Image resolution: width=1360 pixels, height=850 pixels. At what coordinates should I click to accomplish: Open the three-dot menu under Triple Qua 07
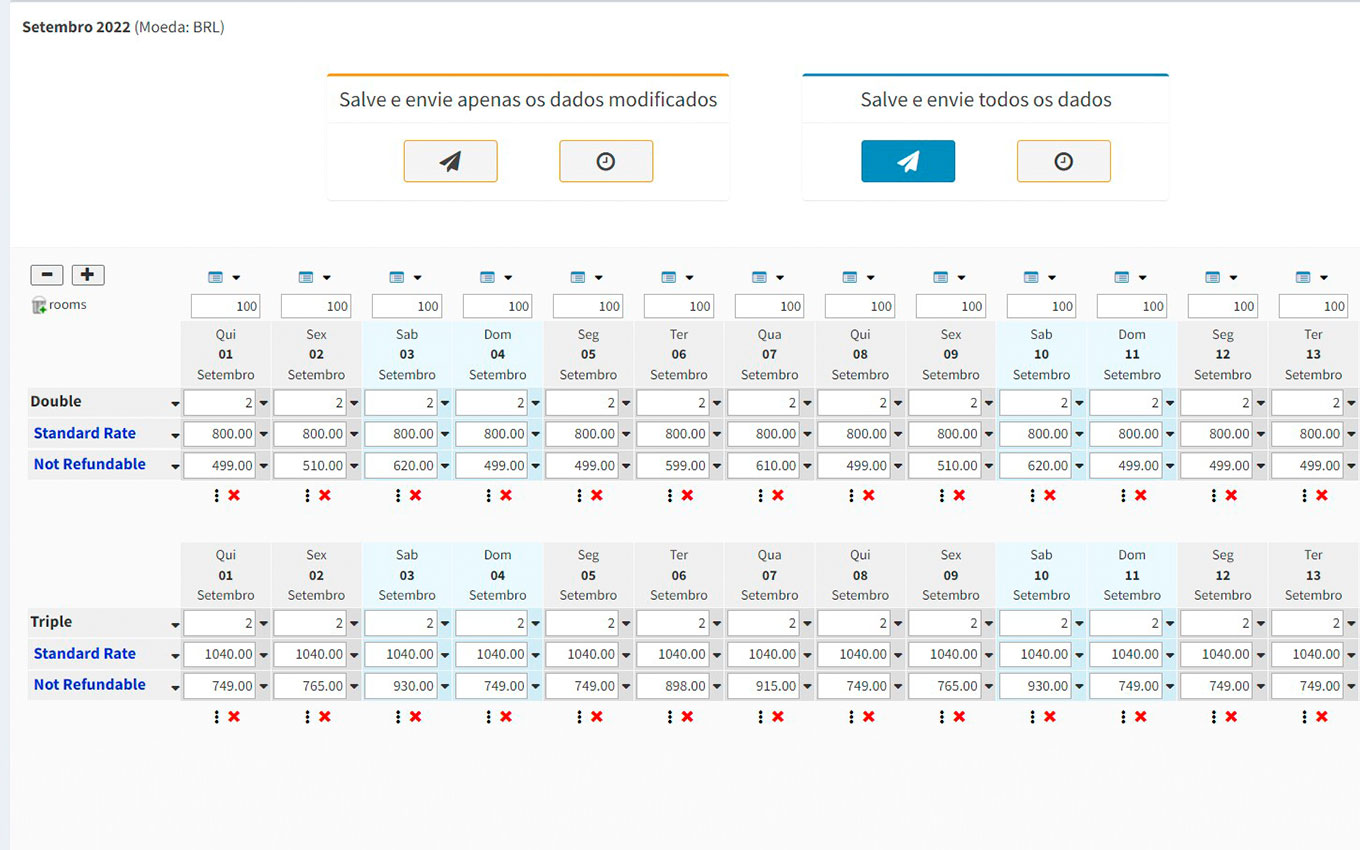pyautogui.click(x=761, y=716)
